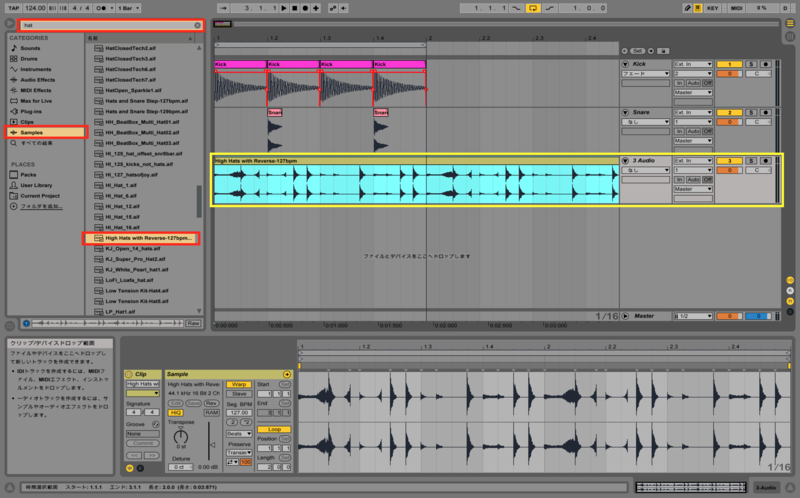800x498 pixels.
Task: Click the lock envelopes icon
Action: coord(663,51)
